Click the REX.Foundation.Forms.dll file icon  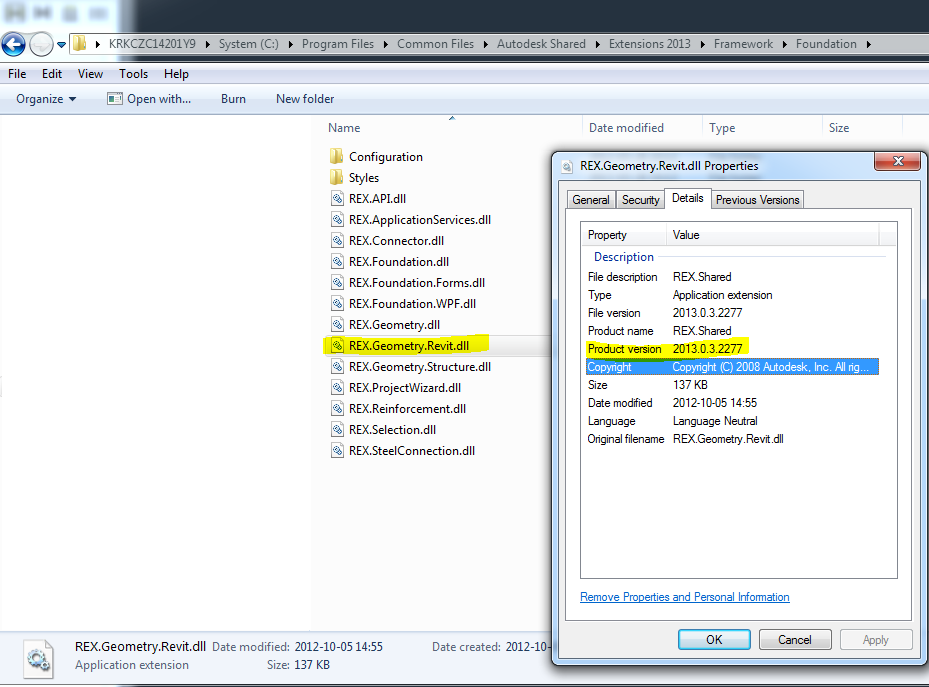tap(337, 282)
